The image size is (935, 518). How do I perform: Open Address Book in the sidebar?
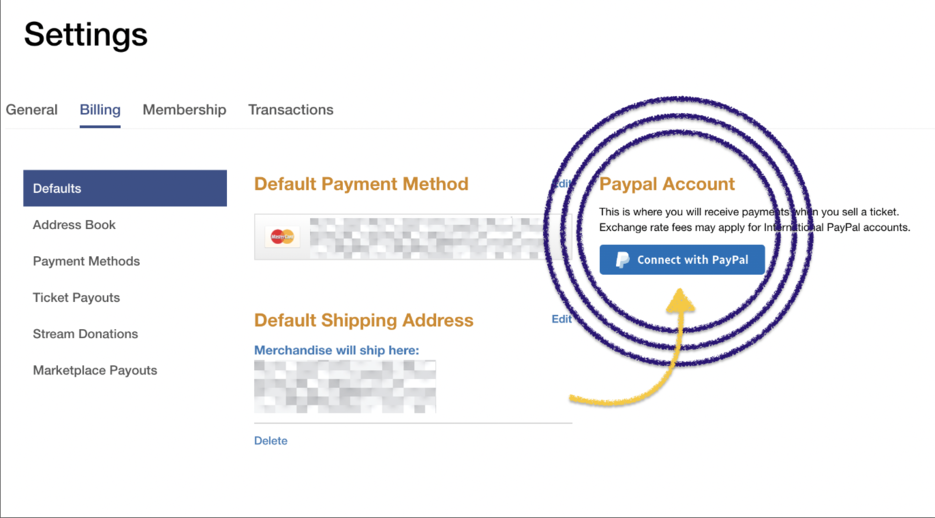(74, 225)
